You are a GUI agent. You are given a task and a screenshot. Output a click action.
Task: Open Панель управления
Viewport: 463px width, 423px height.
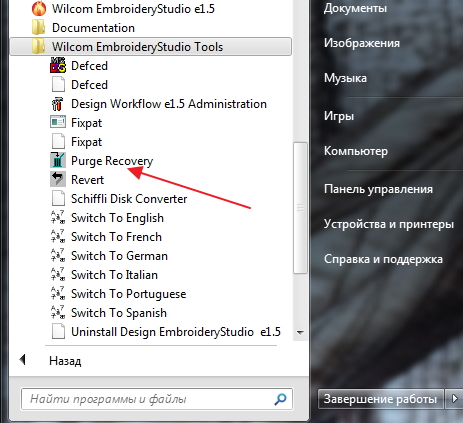[x=378, y=189]
